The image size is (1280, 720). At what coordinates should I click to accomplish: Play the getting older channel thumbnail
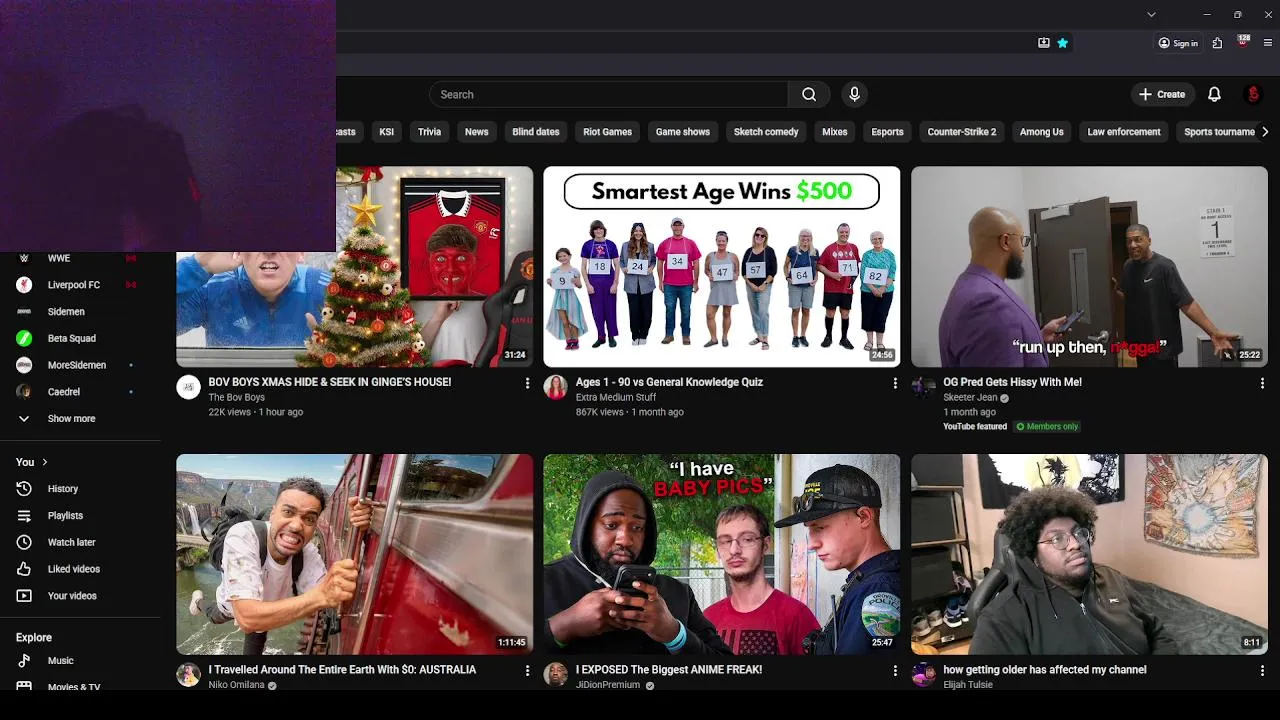click(x=1089, y=554)
